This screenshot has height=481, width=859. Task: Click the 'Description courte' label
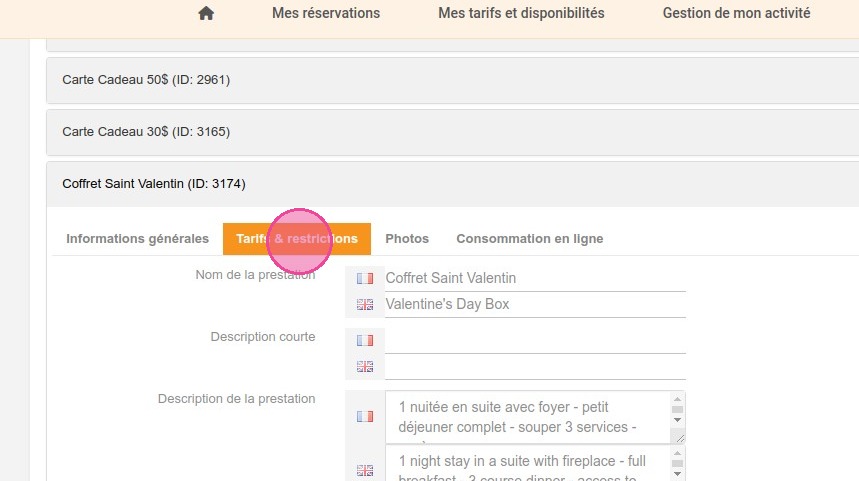263,337
